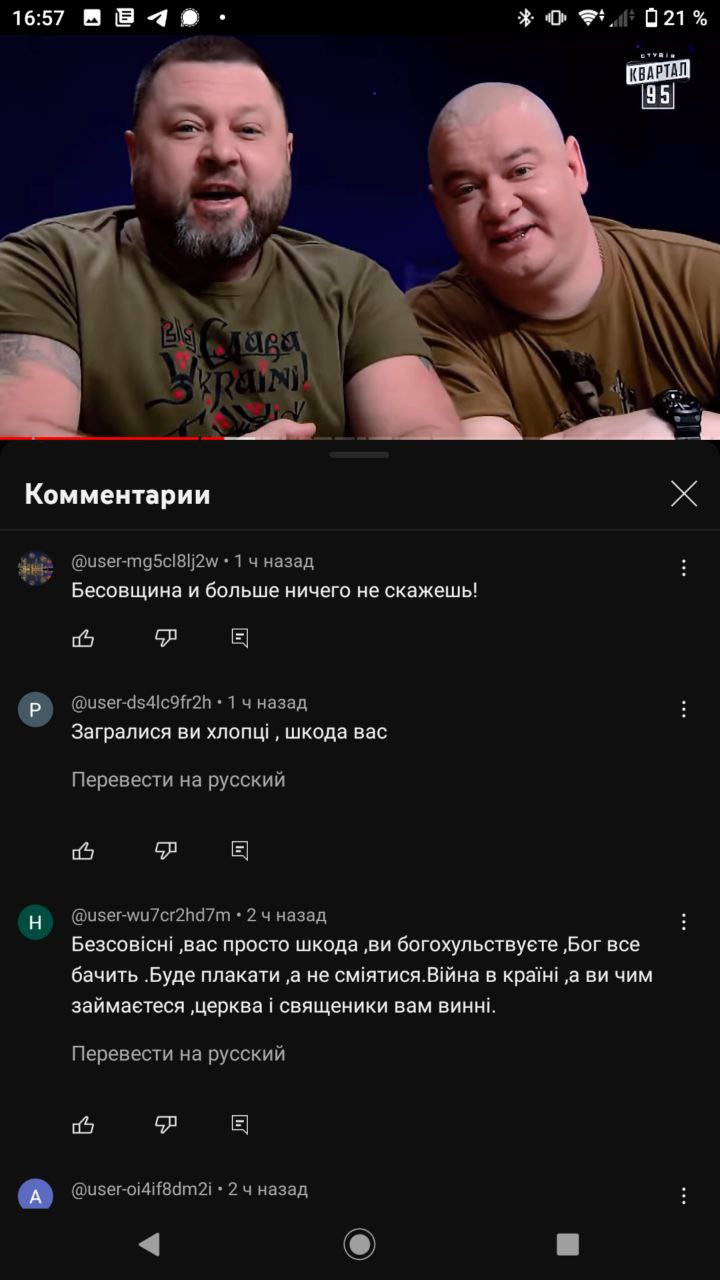Tap the Android back navigation button
Viewport: 720px width, 1280px height.
pos(149,1244)
